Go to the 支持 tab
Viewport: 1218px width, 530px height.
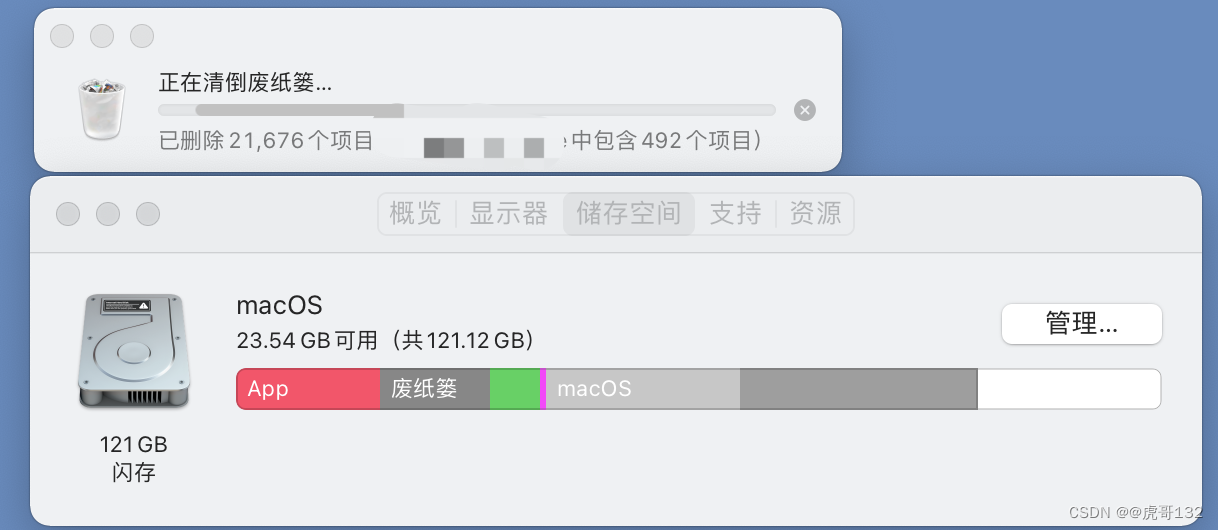pos(735,213)
